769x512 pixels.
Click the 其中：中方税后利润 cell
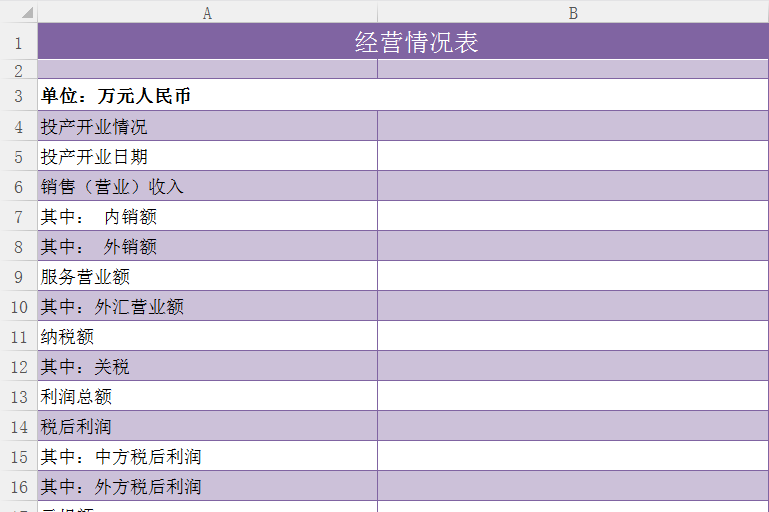click(121, 457)
